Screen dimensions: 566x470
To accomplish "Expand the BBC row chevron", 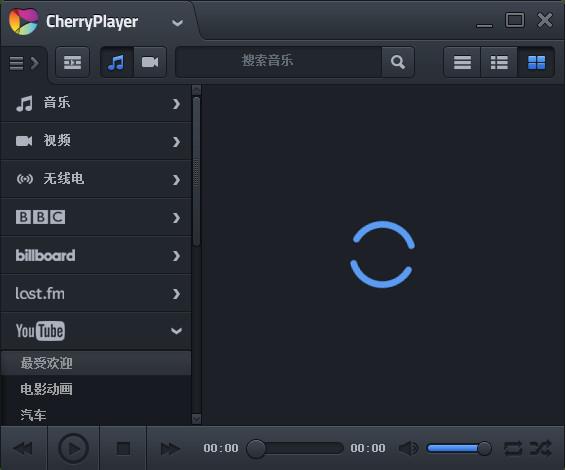I will [176, 218].
